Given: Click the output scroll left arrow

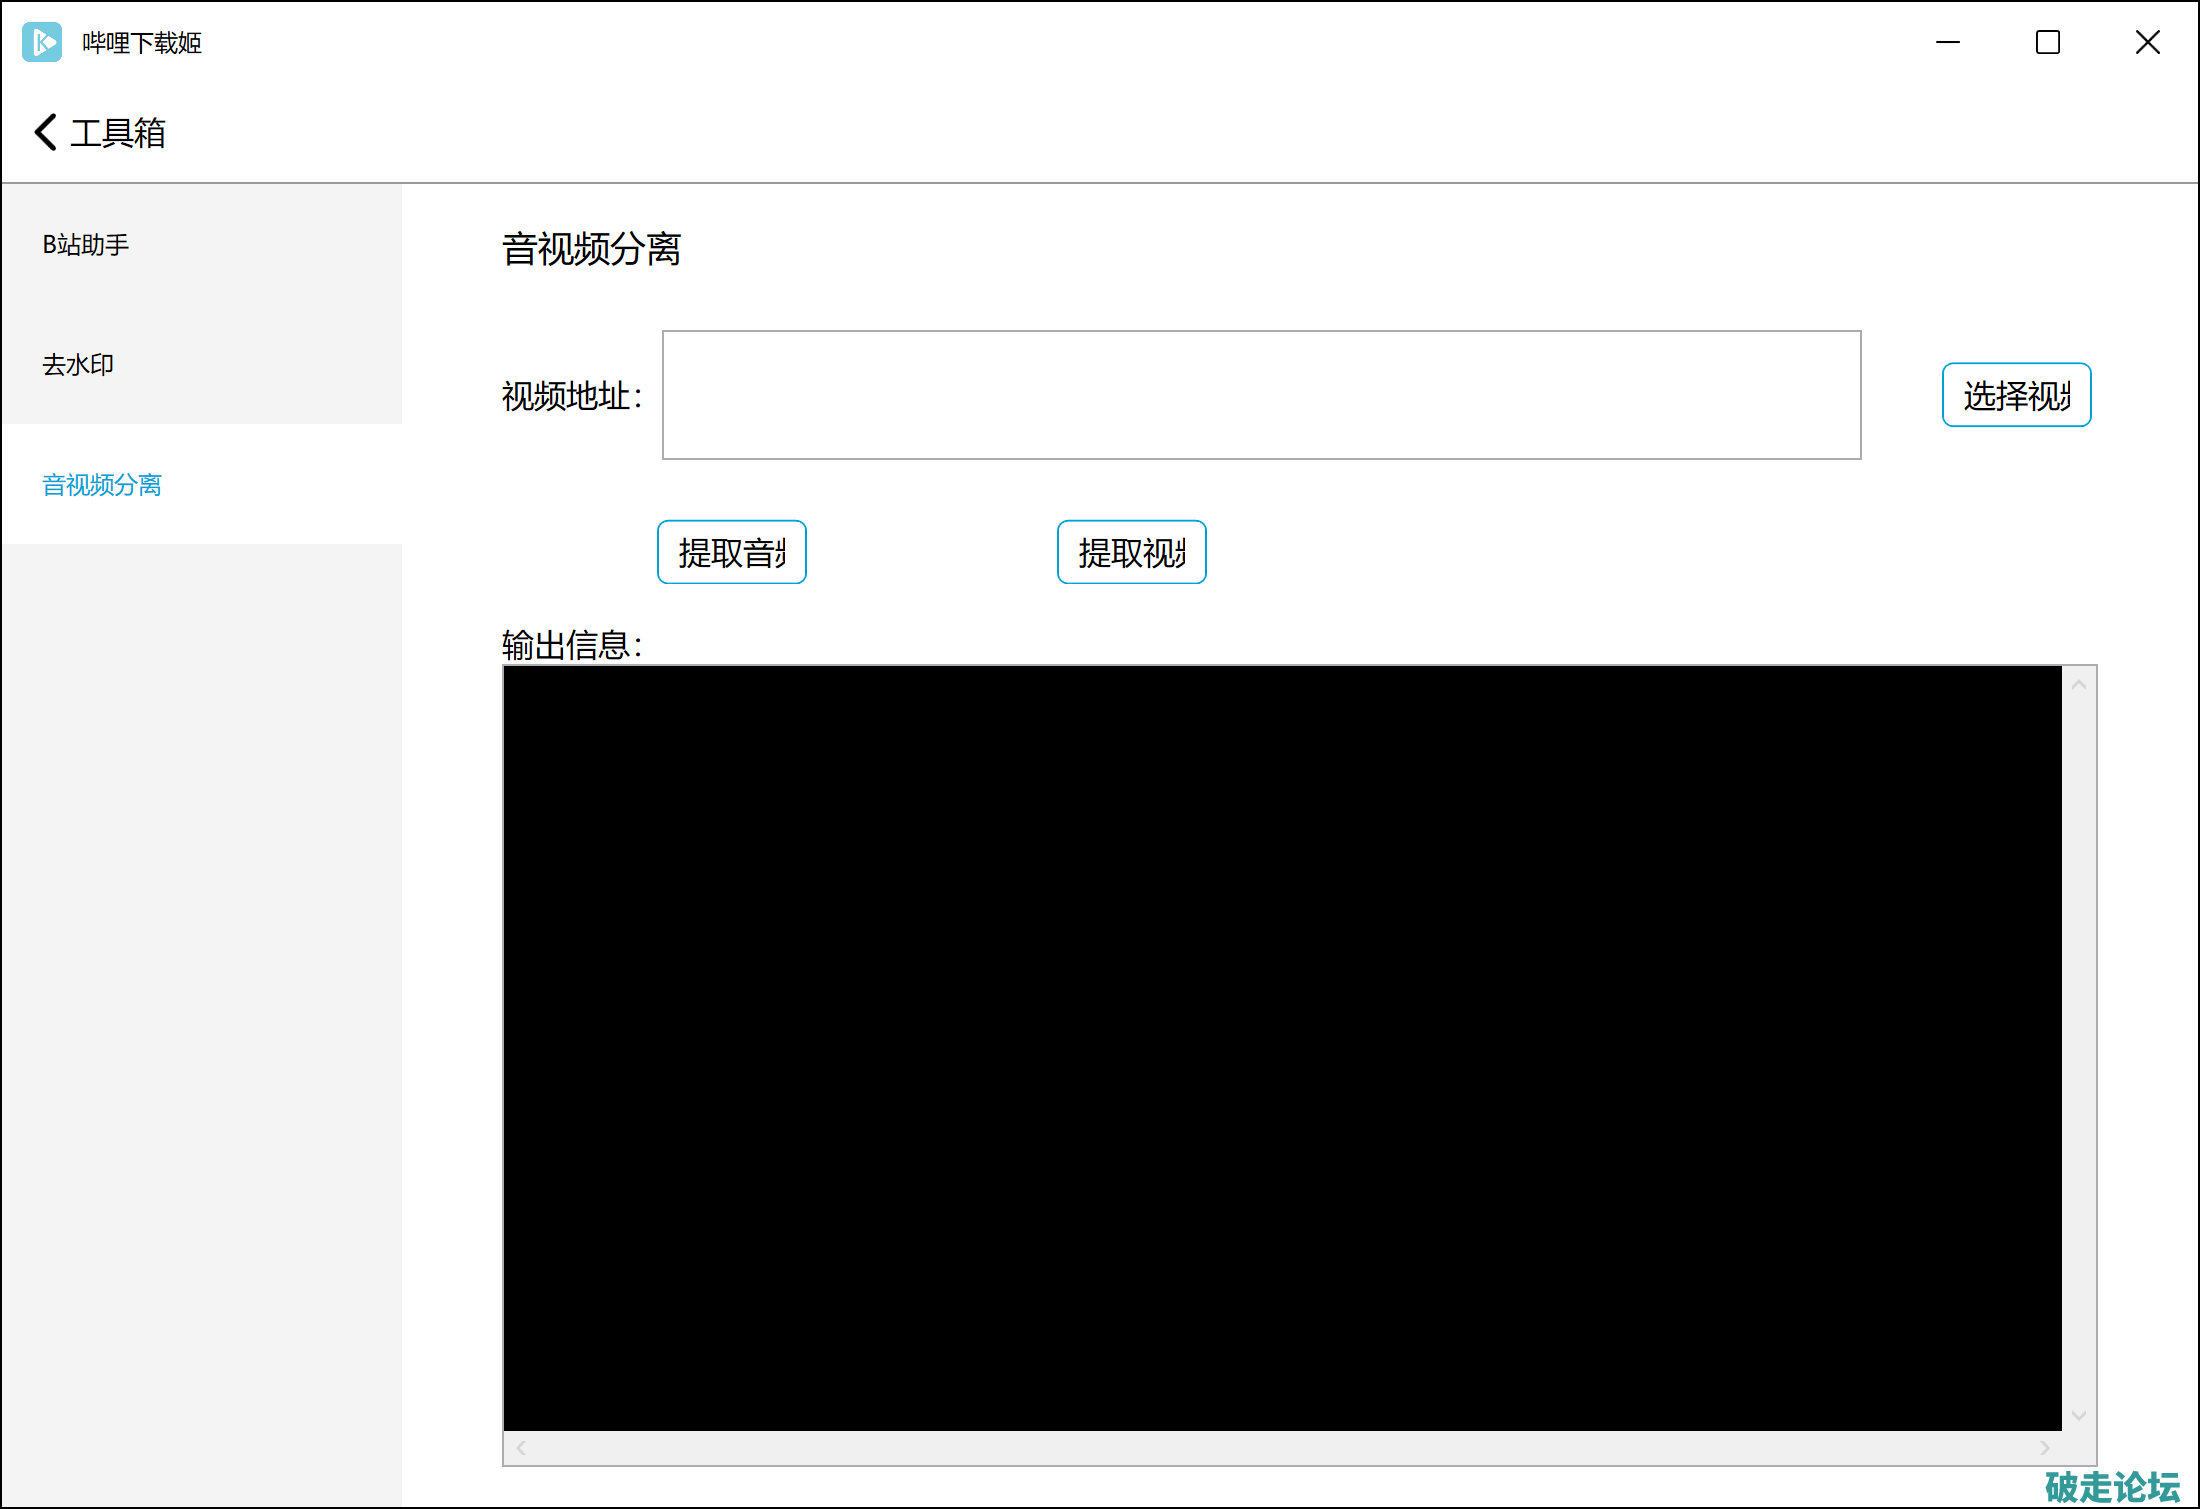Looking at the screenshot, I should [x=520, y=1448].
